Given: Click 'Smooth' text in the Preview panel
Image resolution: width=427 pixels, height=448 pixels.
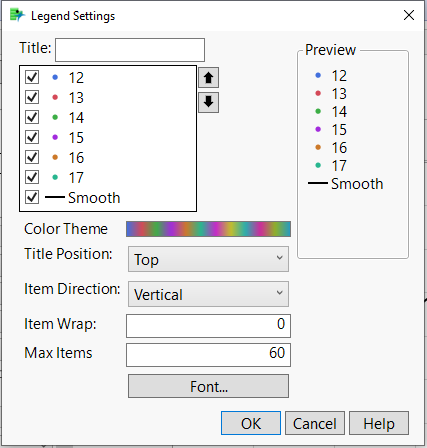Looking at the screenshot, I should [x=357, y=184].
